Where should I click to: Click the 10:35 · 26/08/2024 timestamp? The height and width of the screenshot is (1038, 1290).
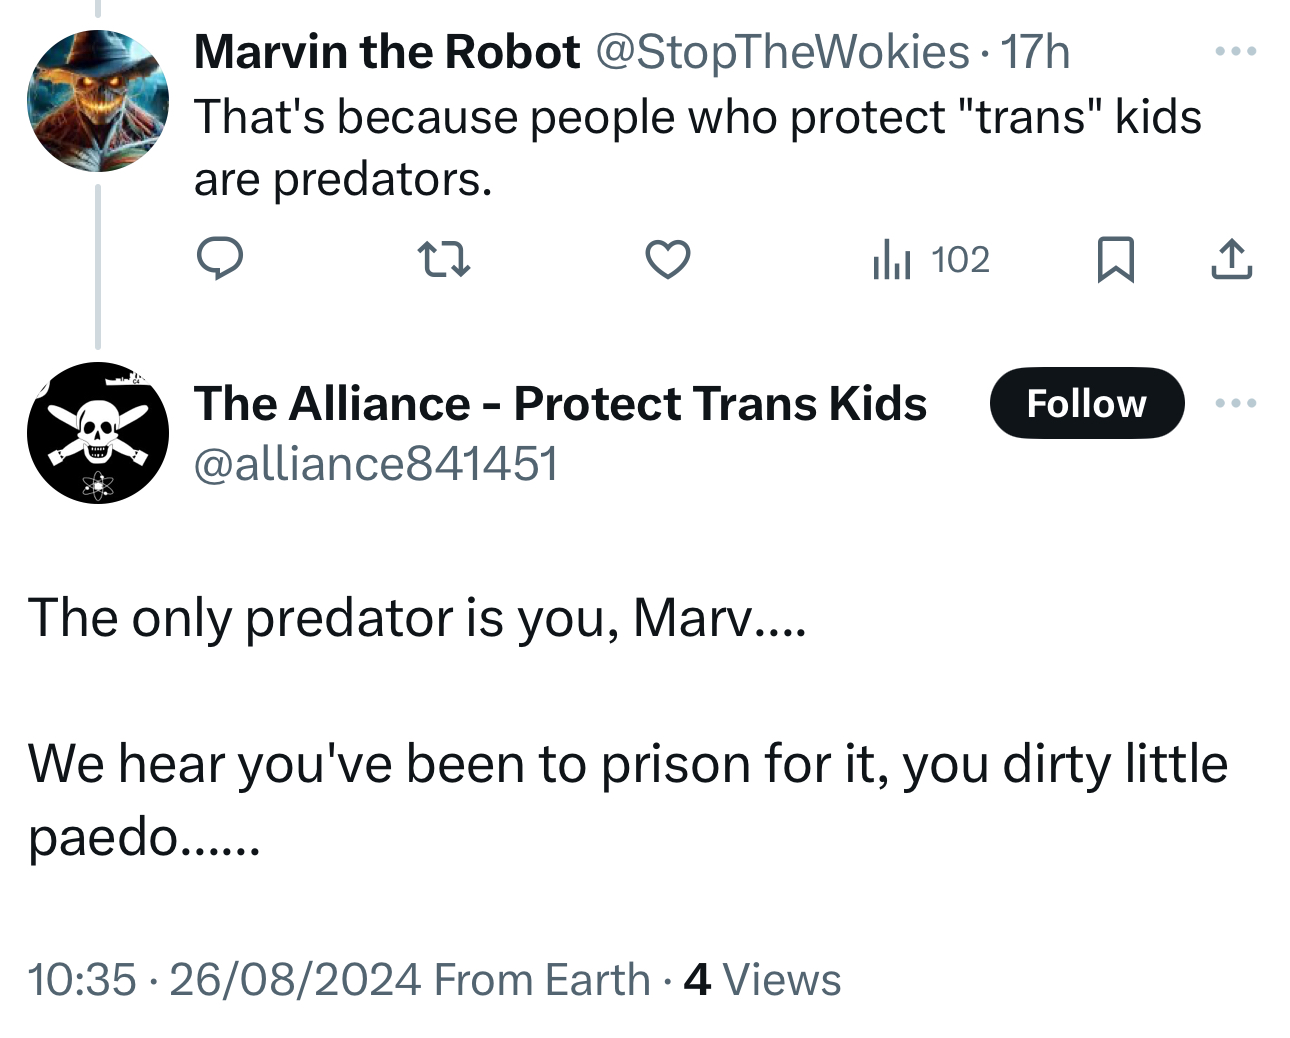227,980
